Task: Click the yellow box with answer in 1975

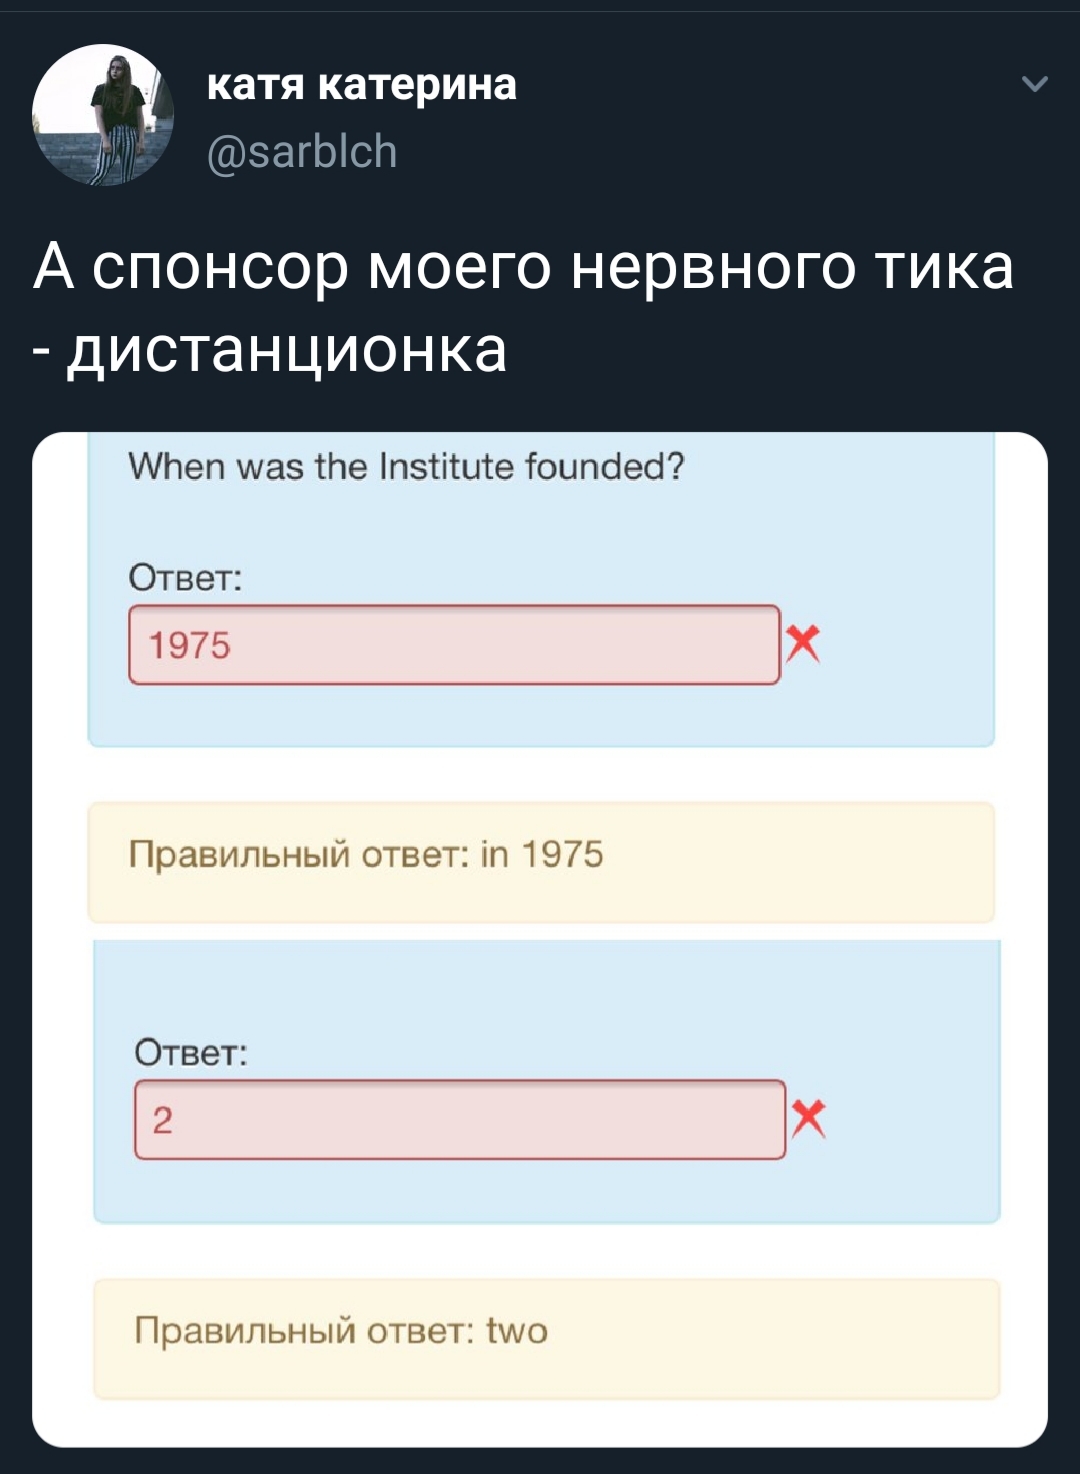Action: pyautogui.click(x=541, y=862)
